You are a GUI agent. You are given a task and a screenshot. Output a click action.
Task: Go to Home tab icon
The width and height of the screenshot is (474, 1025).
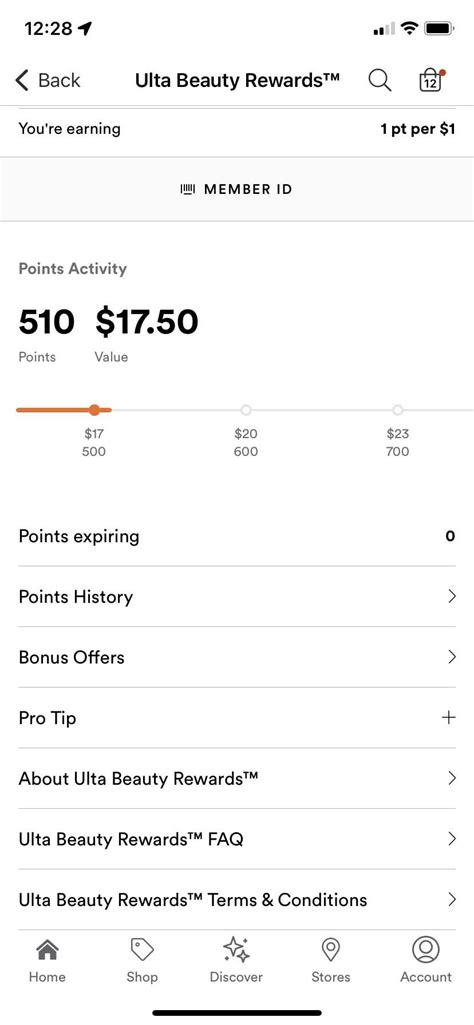[x=47, y=949]
